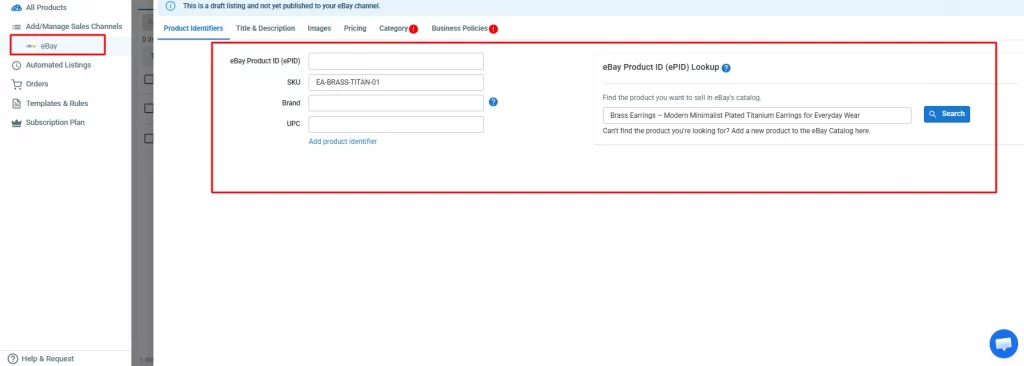
Task: Click Category tab error badge
Action: pyautogui.click(x=414, y=29)
